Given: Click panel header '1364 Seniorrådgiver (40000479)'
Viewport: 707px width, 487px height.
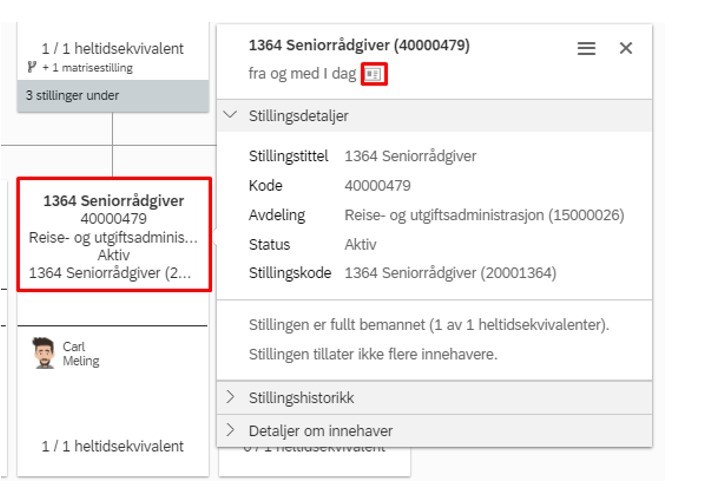Looking at the screenshot, I should click(x=359, y=45).
